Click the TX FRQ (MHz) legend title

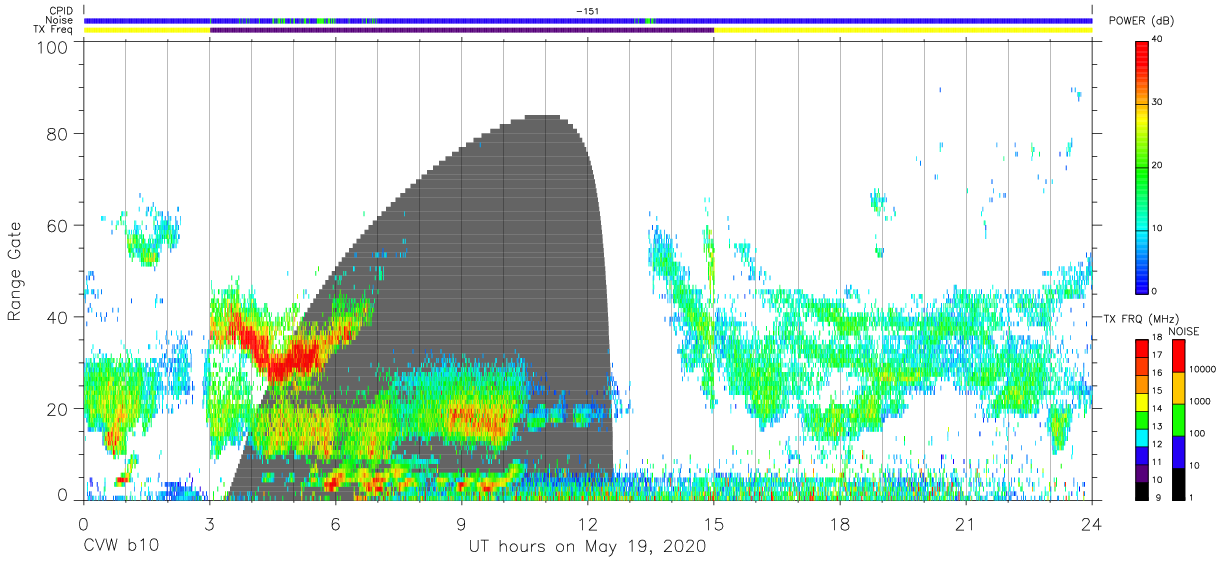[x=1140, y=318]
